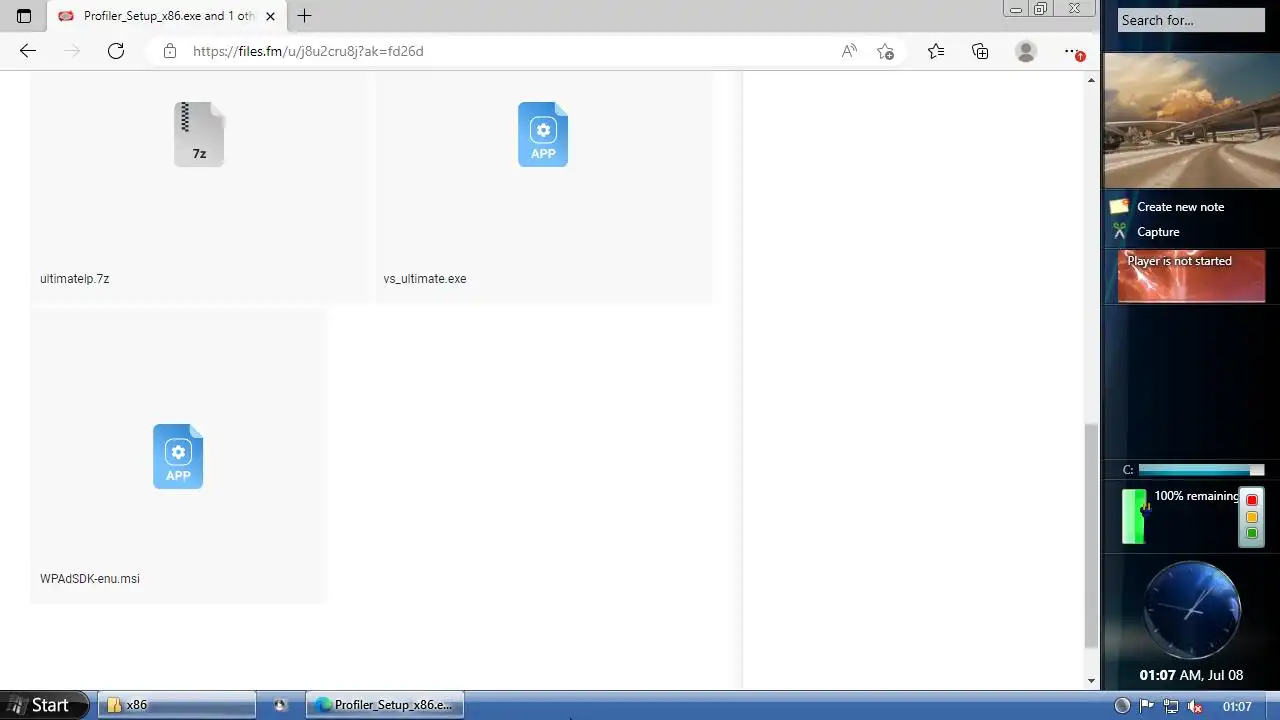Click the analog clock gadget

pyautogui.click(x=1192, y=610)
